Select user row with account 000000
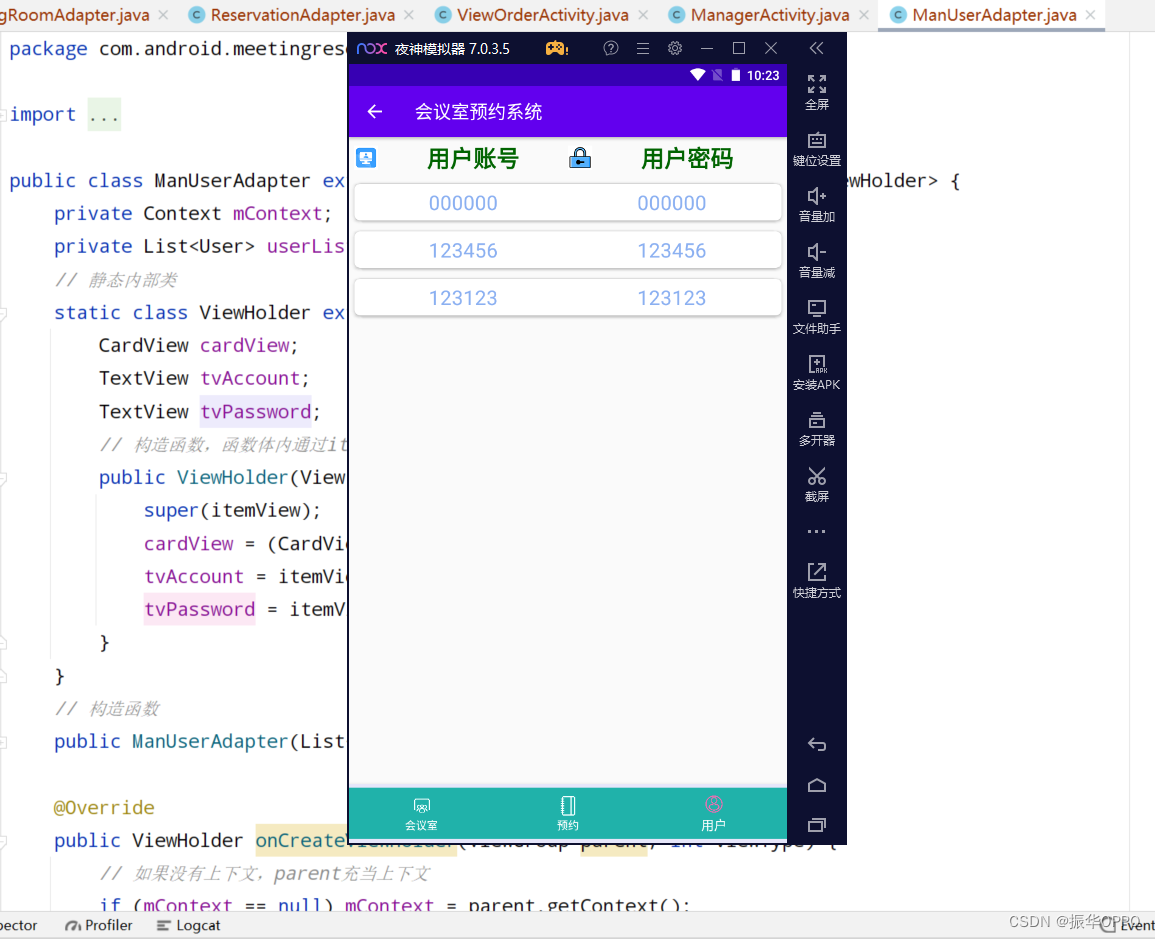 coord(567,203)
